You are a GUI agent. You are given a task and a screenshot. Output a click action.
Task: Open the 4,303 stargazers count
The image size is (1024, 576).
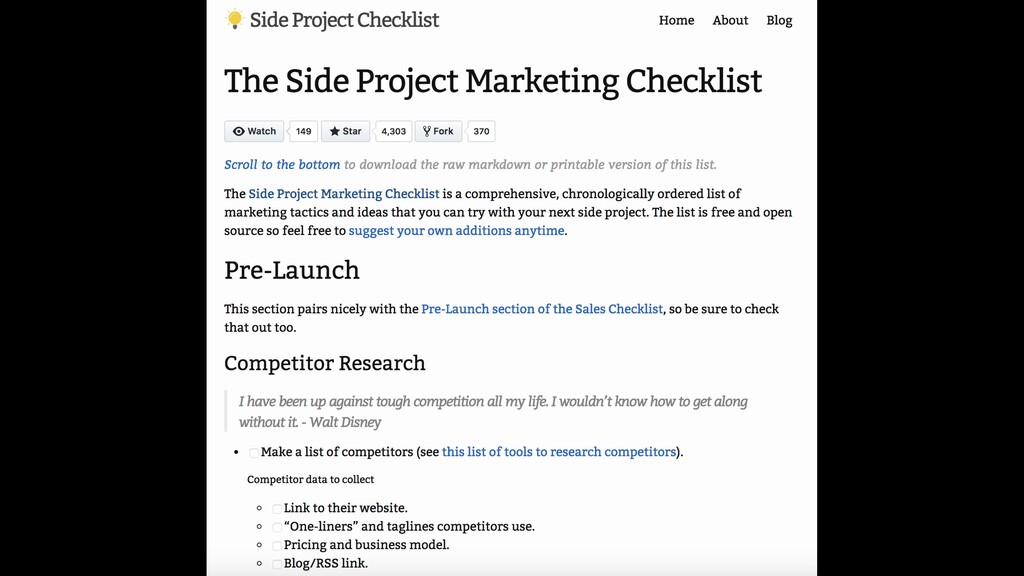click(x=394, y=131)
